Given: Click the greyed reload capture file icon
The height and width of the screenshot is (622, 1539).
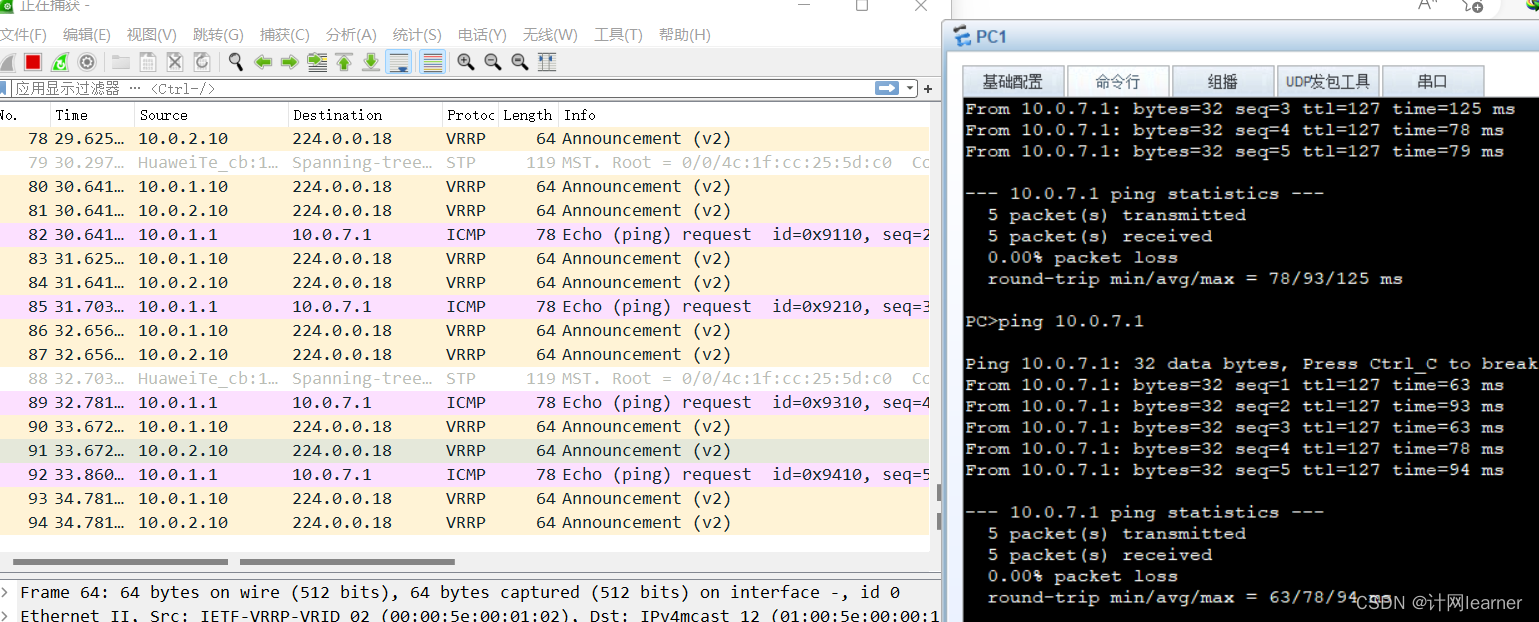Looking at the screenshot, I should point(202,62).
